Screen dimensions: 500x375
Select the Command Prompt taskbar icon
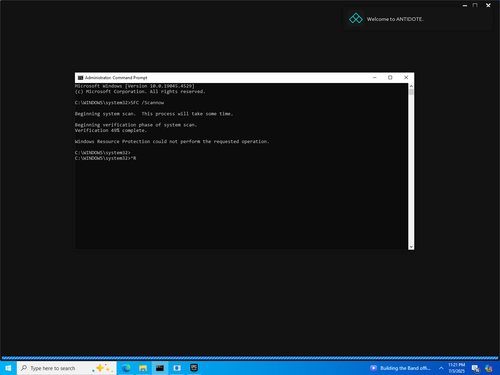point(160,368)
